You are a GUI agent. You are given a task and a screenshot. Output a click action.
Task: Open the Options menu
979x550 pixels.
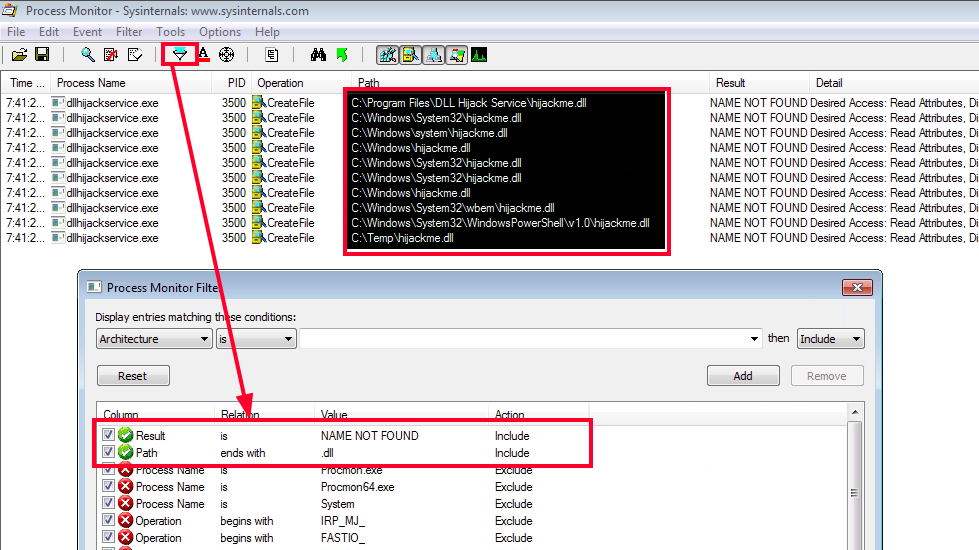pos(220,32)
